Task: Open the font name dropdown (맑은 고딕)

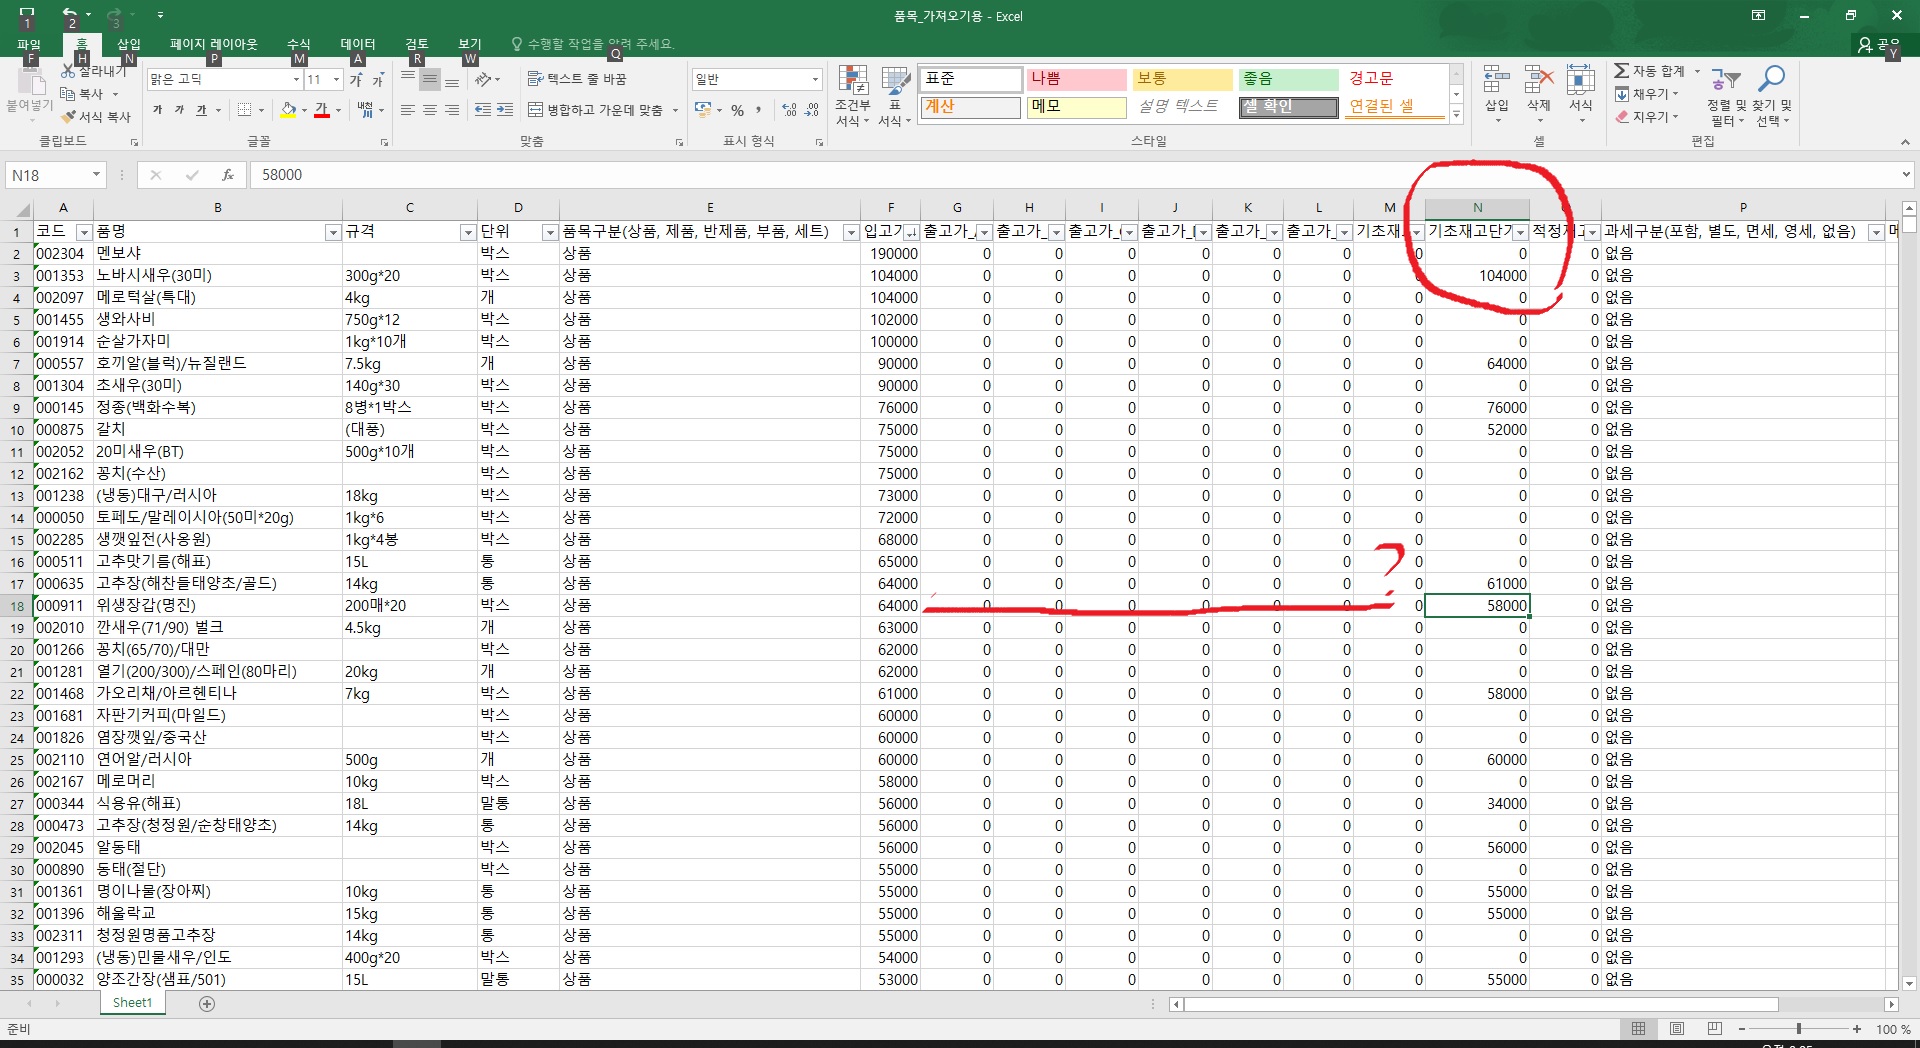Action: 296,80
